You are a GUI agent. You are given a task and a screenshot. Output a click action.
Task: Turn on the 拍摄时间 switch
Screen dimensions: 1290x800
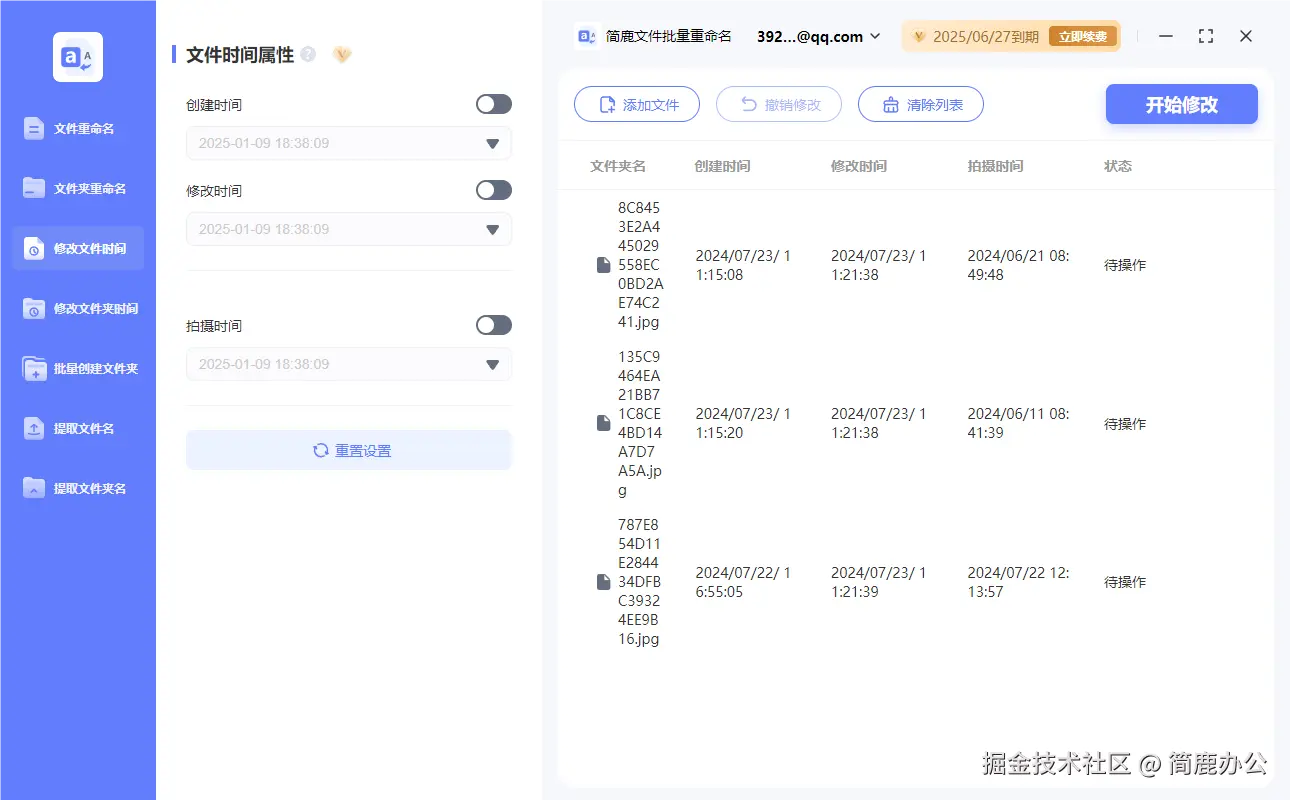(x=493, y=325)
